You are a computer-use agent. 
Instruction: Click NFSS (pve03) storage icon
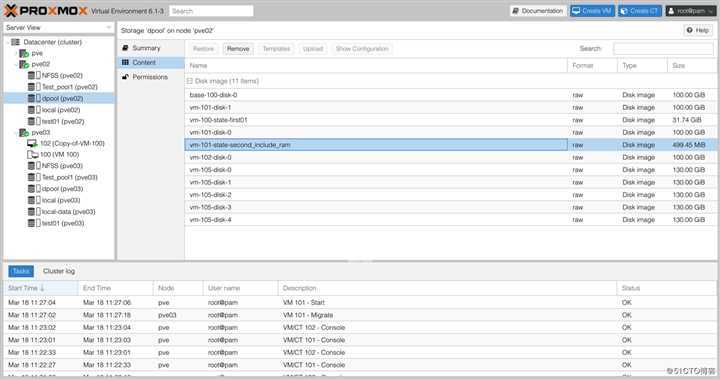[34, 166]
